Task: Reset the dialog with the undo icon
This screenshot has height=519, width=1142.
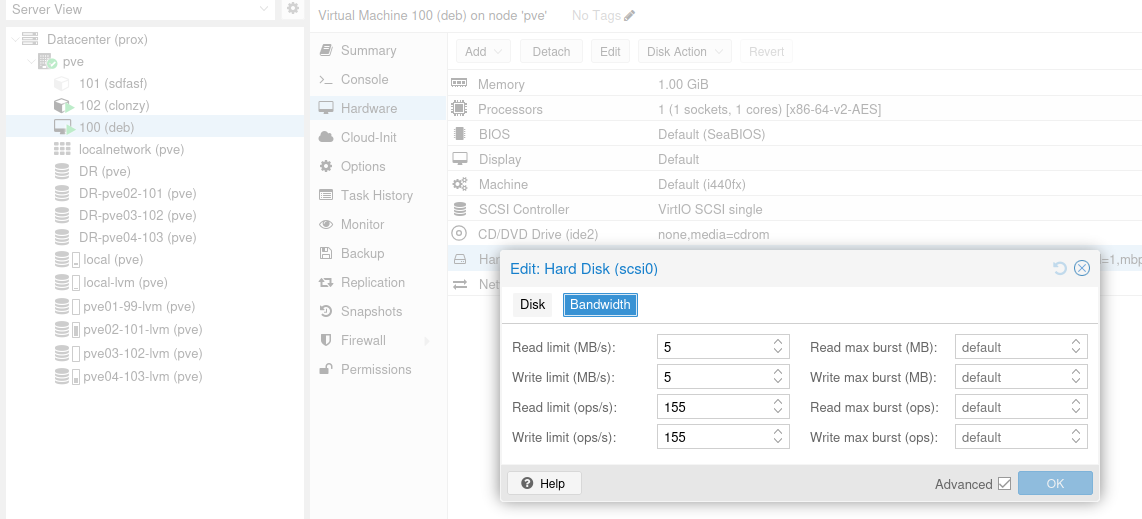Action: (x=1060, y=269)
